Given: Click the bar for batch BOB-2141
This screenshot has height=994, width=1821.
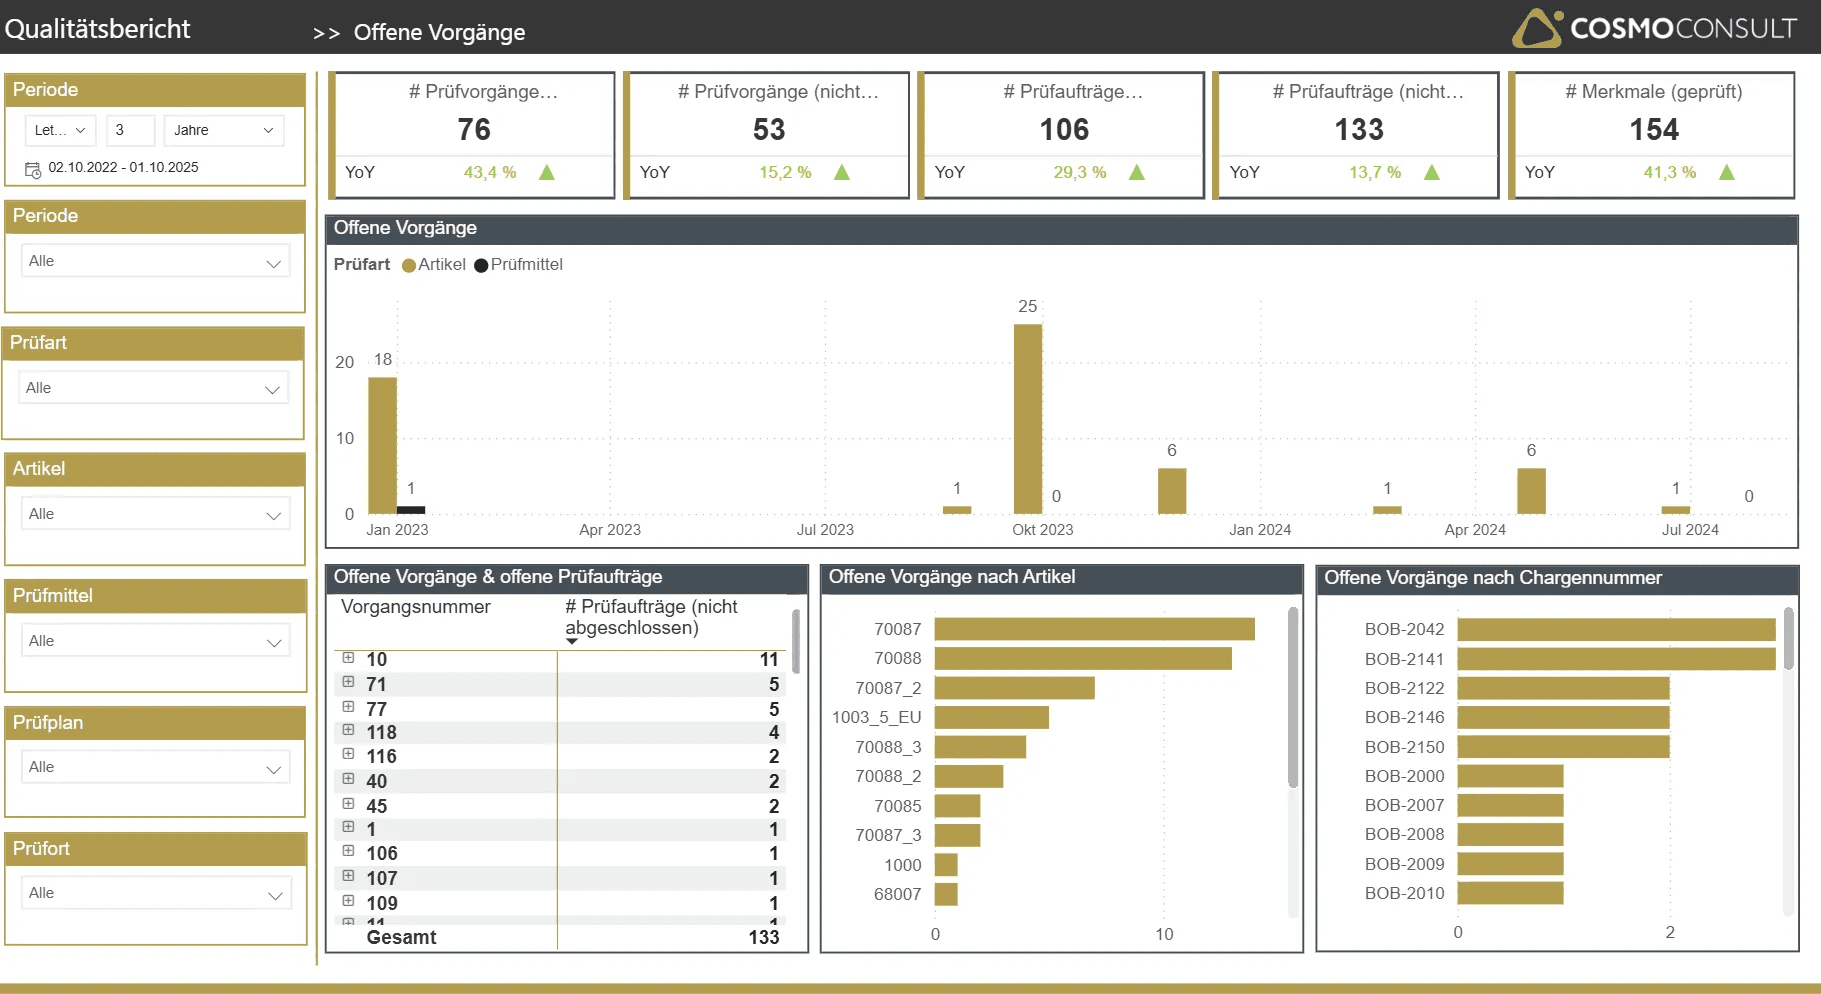Looking at the screenshot, I should (1616, 659).
